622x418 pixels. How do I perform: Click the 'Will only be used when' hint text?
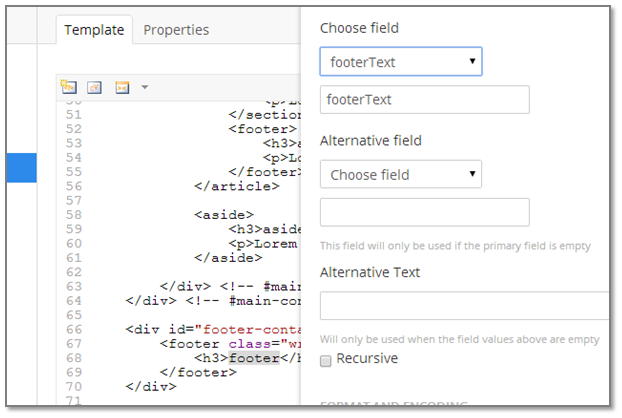[x=459, y=339]
